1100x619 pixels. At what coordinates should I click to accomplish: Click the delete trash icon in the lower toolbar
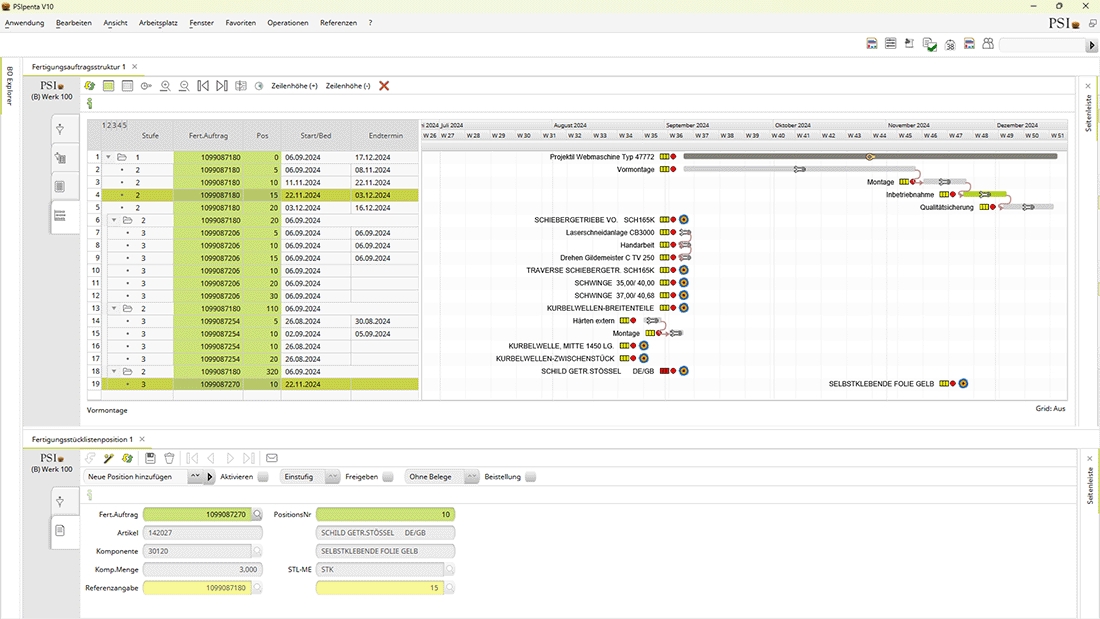click(x=169, y=458)
